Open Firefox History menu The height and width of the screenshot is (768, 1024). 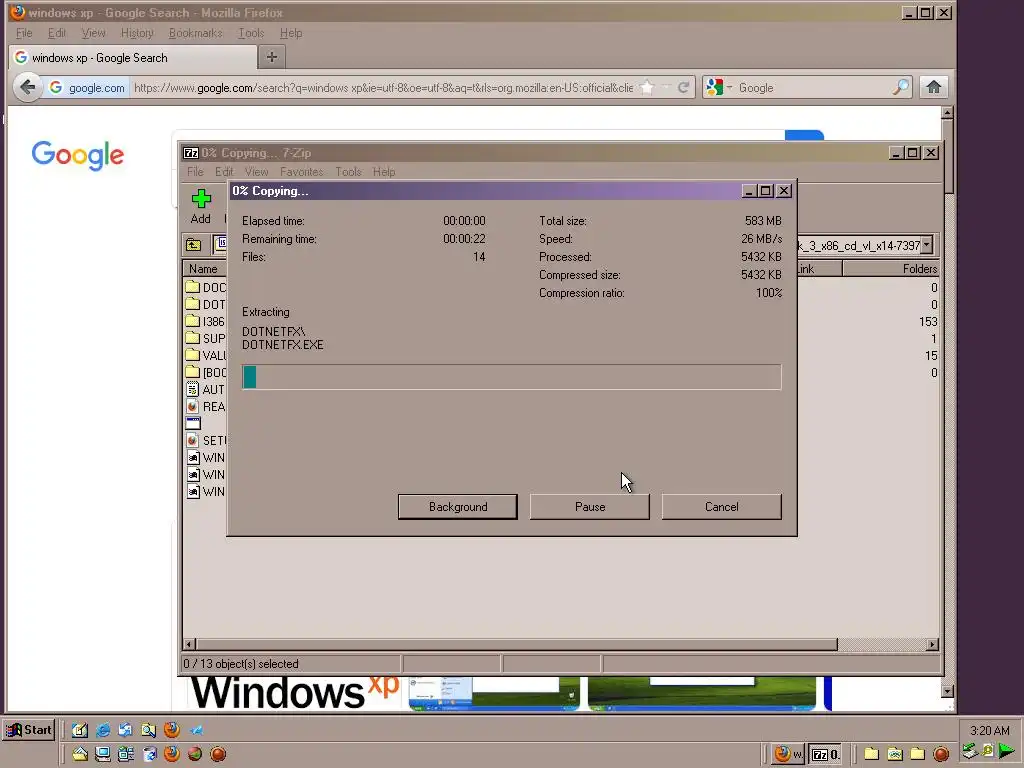pos(137,33)
